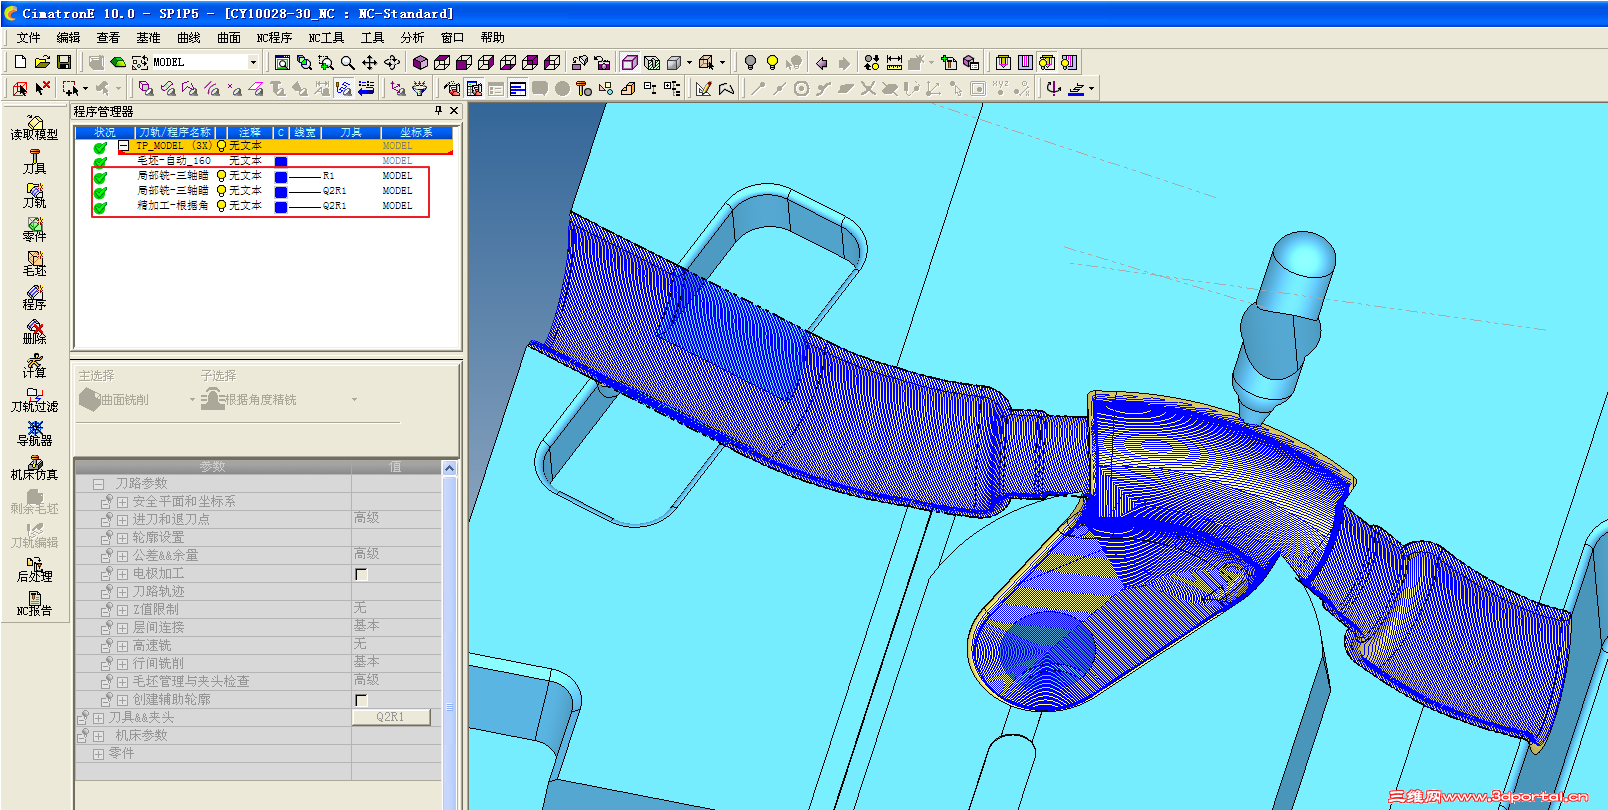This screenshot has width=1608, height=810.
Task: Open the NC报告 (NC report) icon
Action: pos(34,603)
